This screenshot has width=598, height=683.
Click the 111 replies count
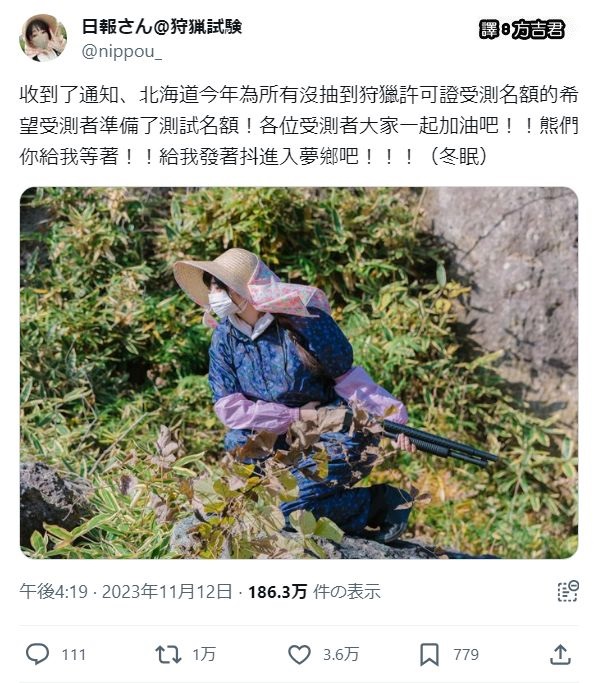point(74,655)
